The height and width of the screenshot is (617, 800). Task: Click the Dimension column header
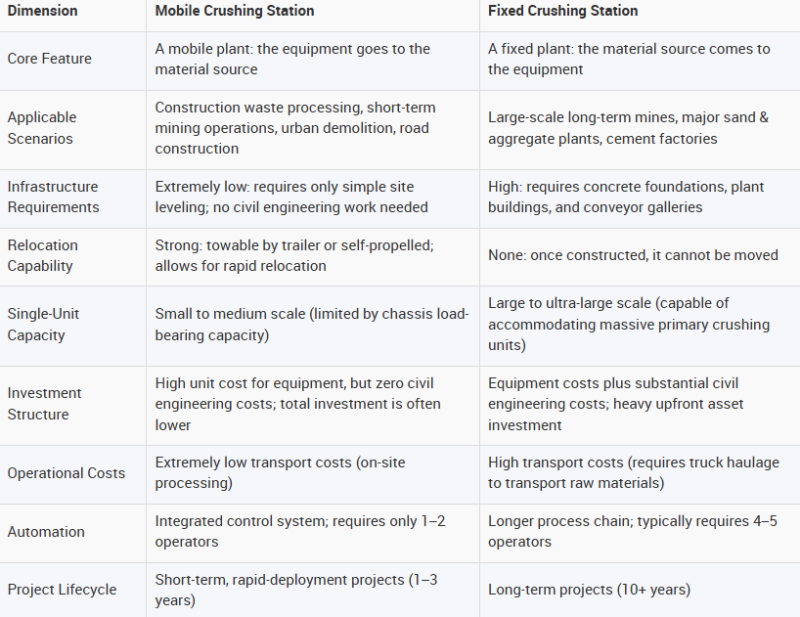pyautogui.click(x=42, y=11)
